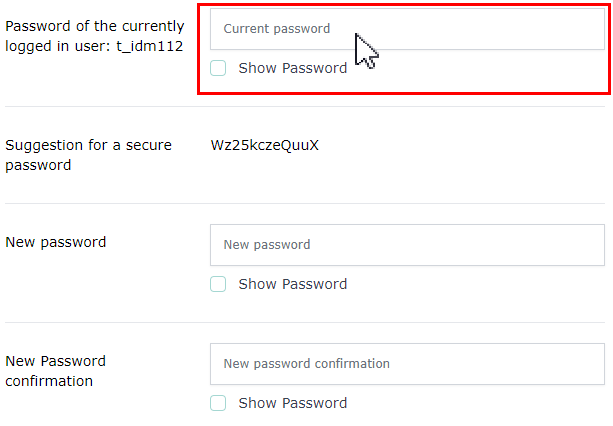Screen dimensions: 613x426
Task: Click the word 'confirmation' in the left label
Action: pos(49,381)
